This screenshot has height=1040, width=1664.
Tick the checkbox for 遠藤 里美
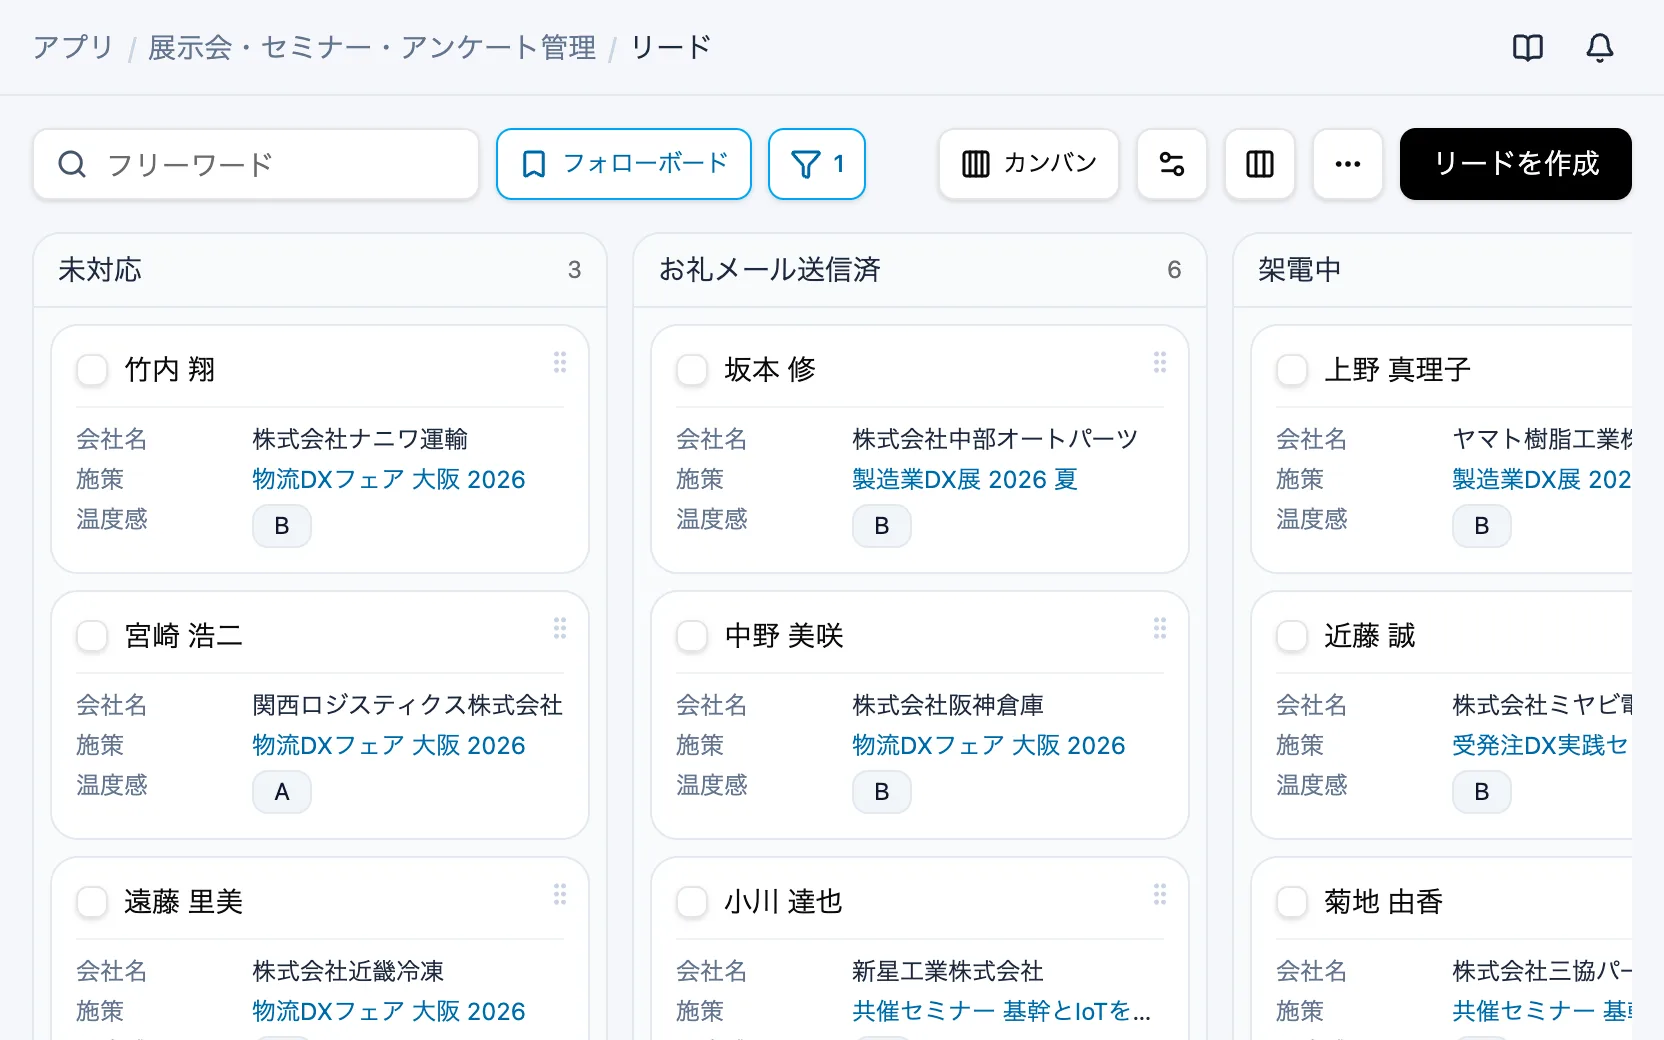pyautogui.click(x=92, y=902)
